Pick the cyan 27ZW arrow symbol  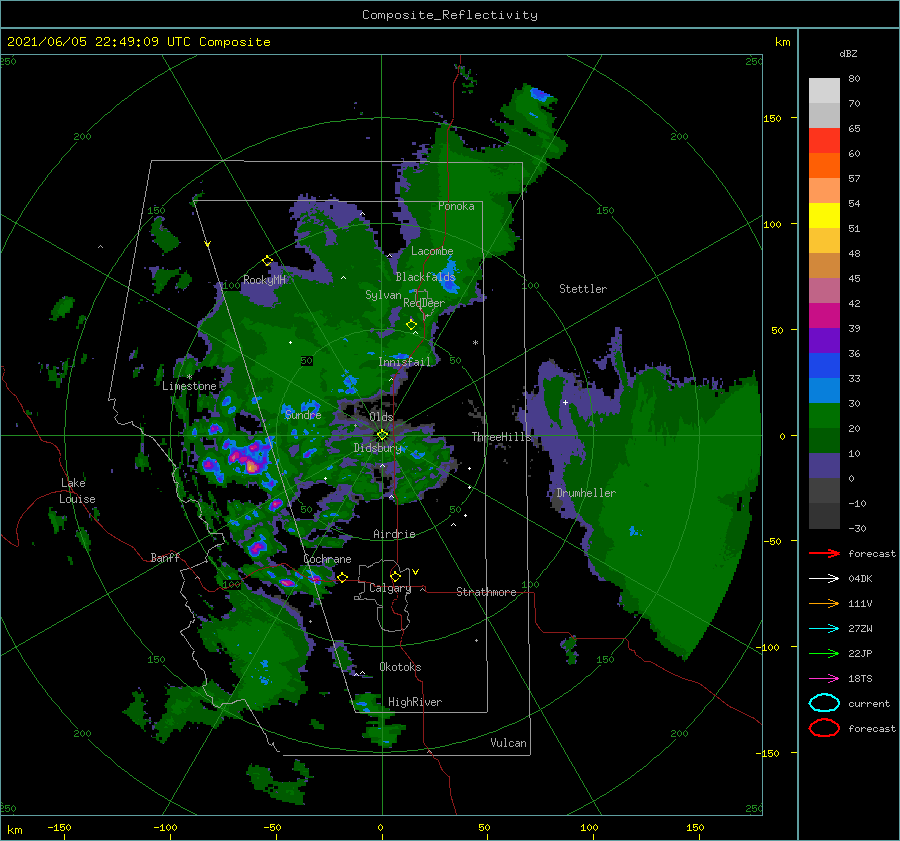point(824,629)
